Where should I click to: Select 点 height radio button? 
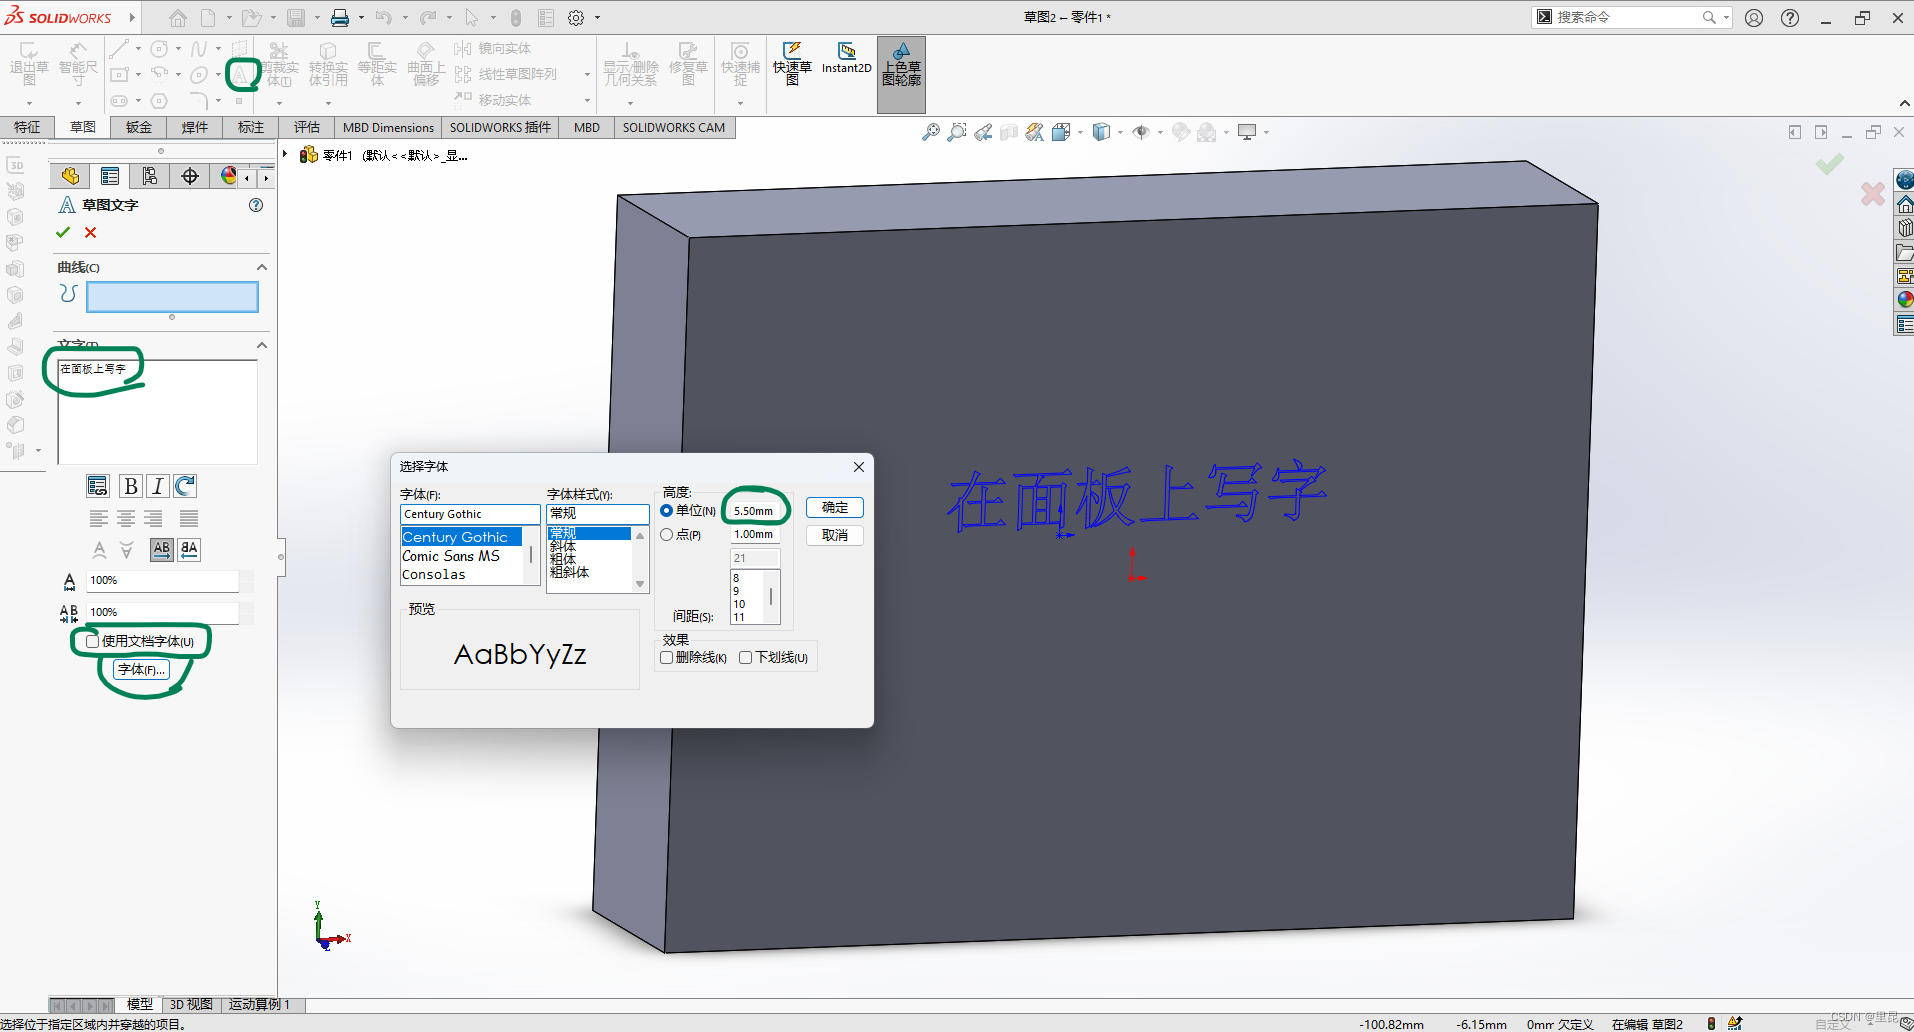pyautogui.click(x=667, y=535)
